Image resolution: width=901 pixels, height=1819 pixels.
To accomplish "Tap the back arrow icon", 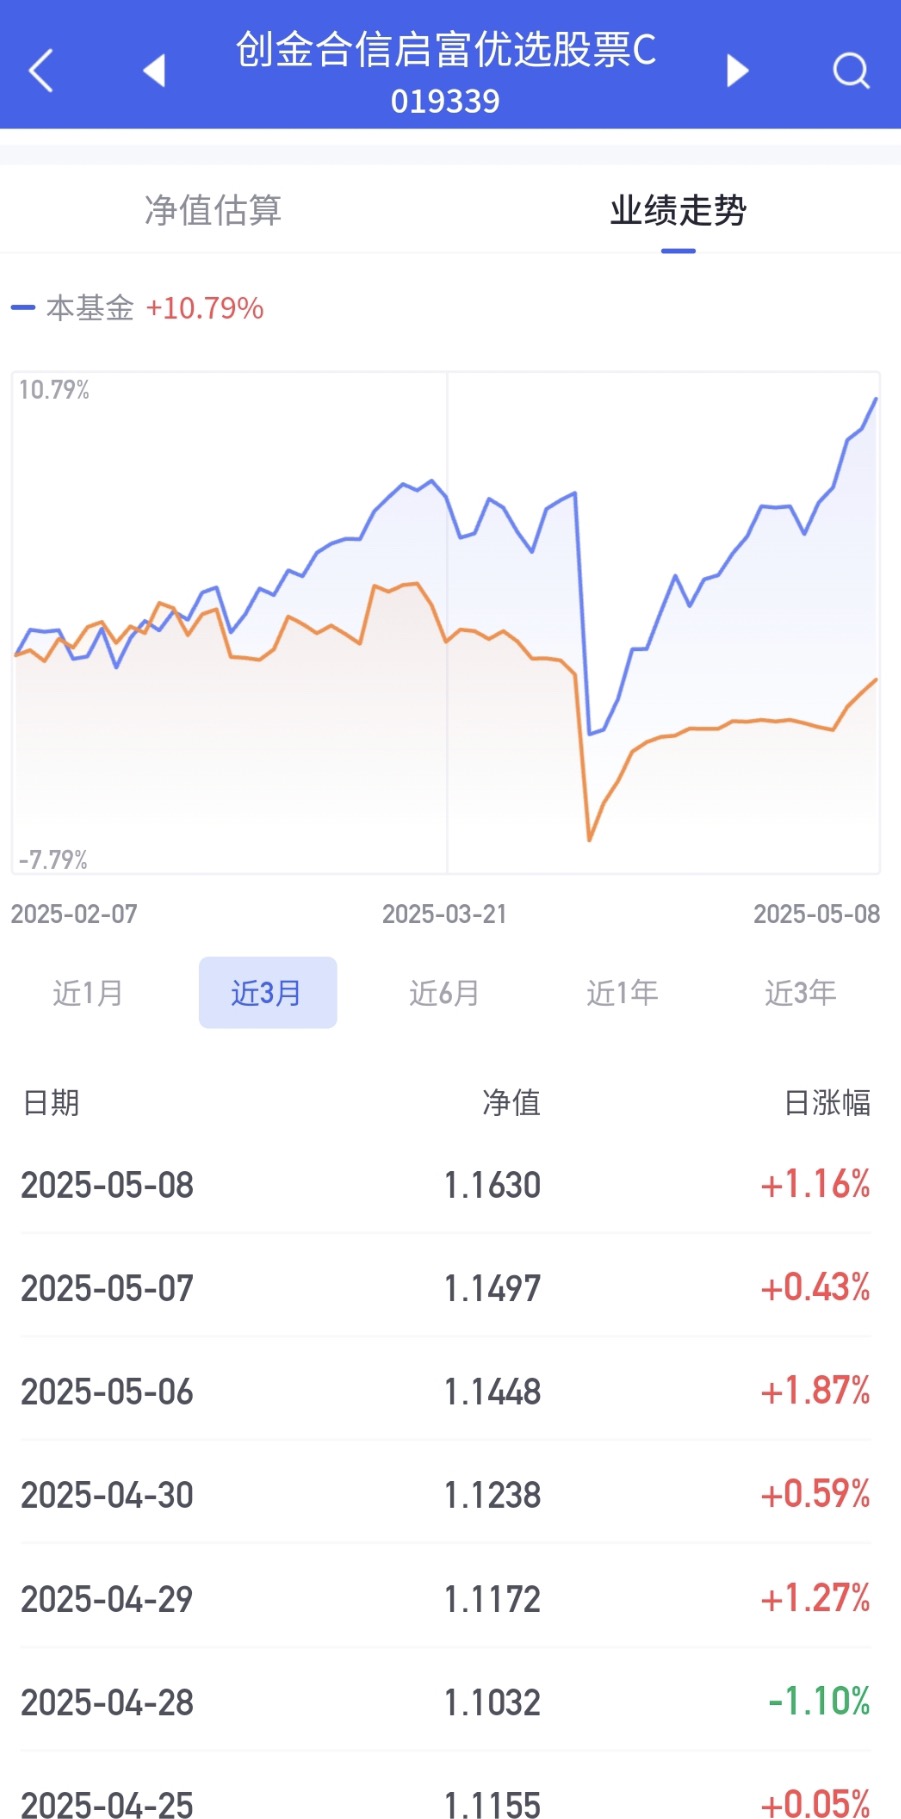I will pos(41,71).
